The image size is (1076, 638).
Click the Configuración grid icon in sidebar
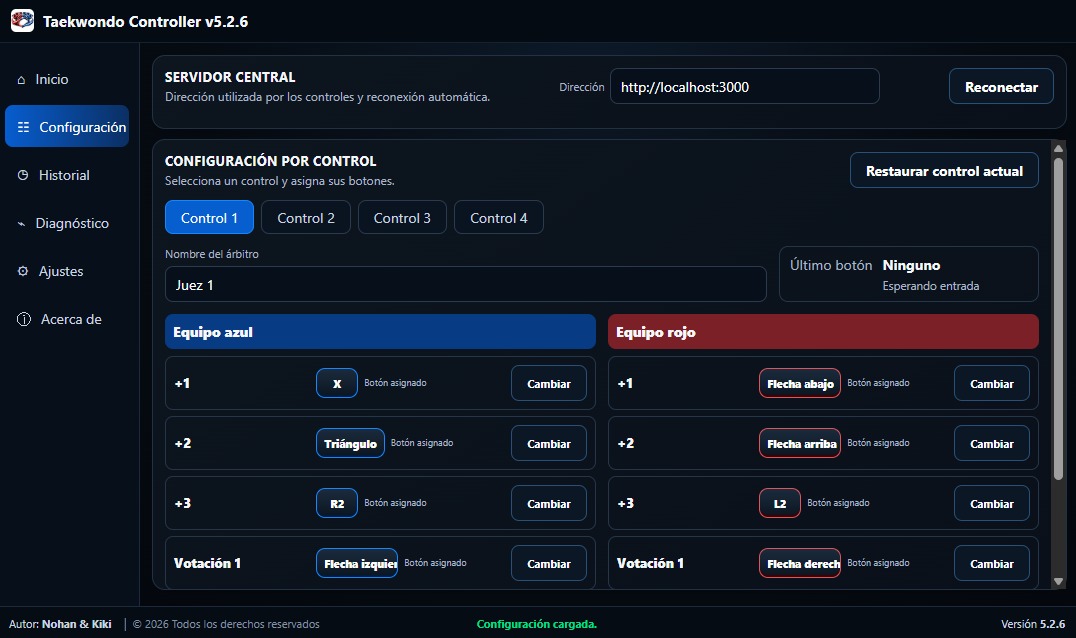coord(23,127)
